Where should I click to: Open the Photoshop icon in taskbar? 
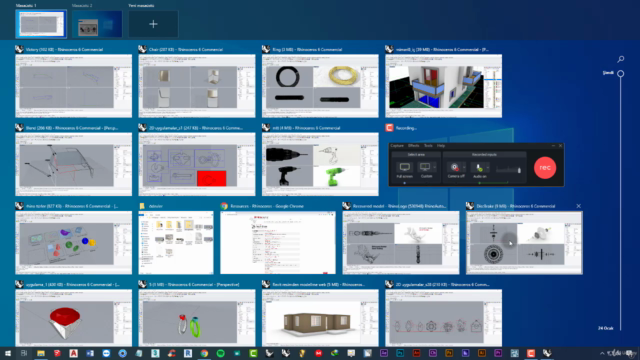click(400, 353)
